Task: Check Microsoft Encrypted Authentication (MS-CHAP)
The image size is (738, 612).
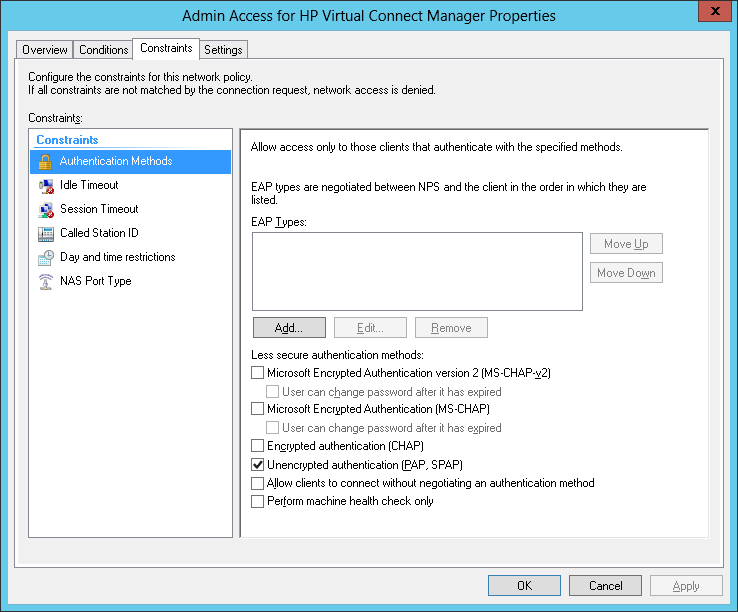Action: click(x=258, y=409)
